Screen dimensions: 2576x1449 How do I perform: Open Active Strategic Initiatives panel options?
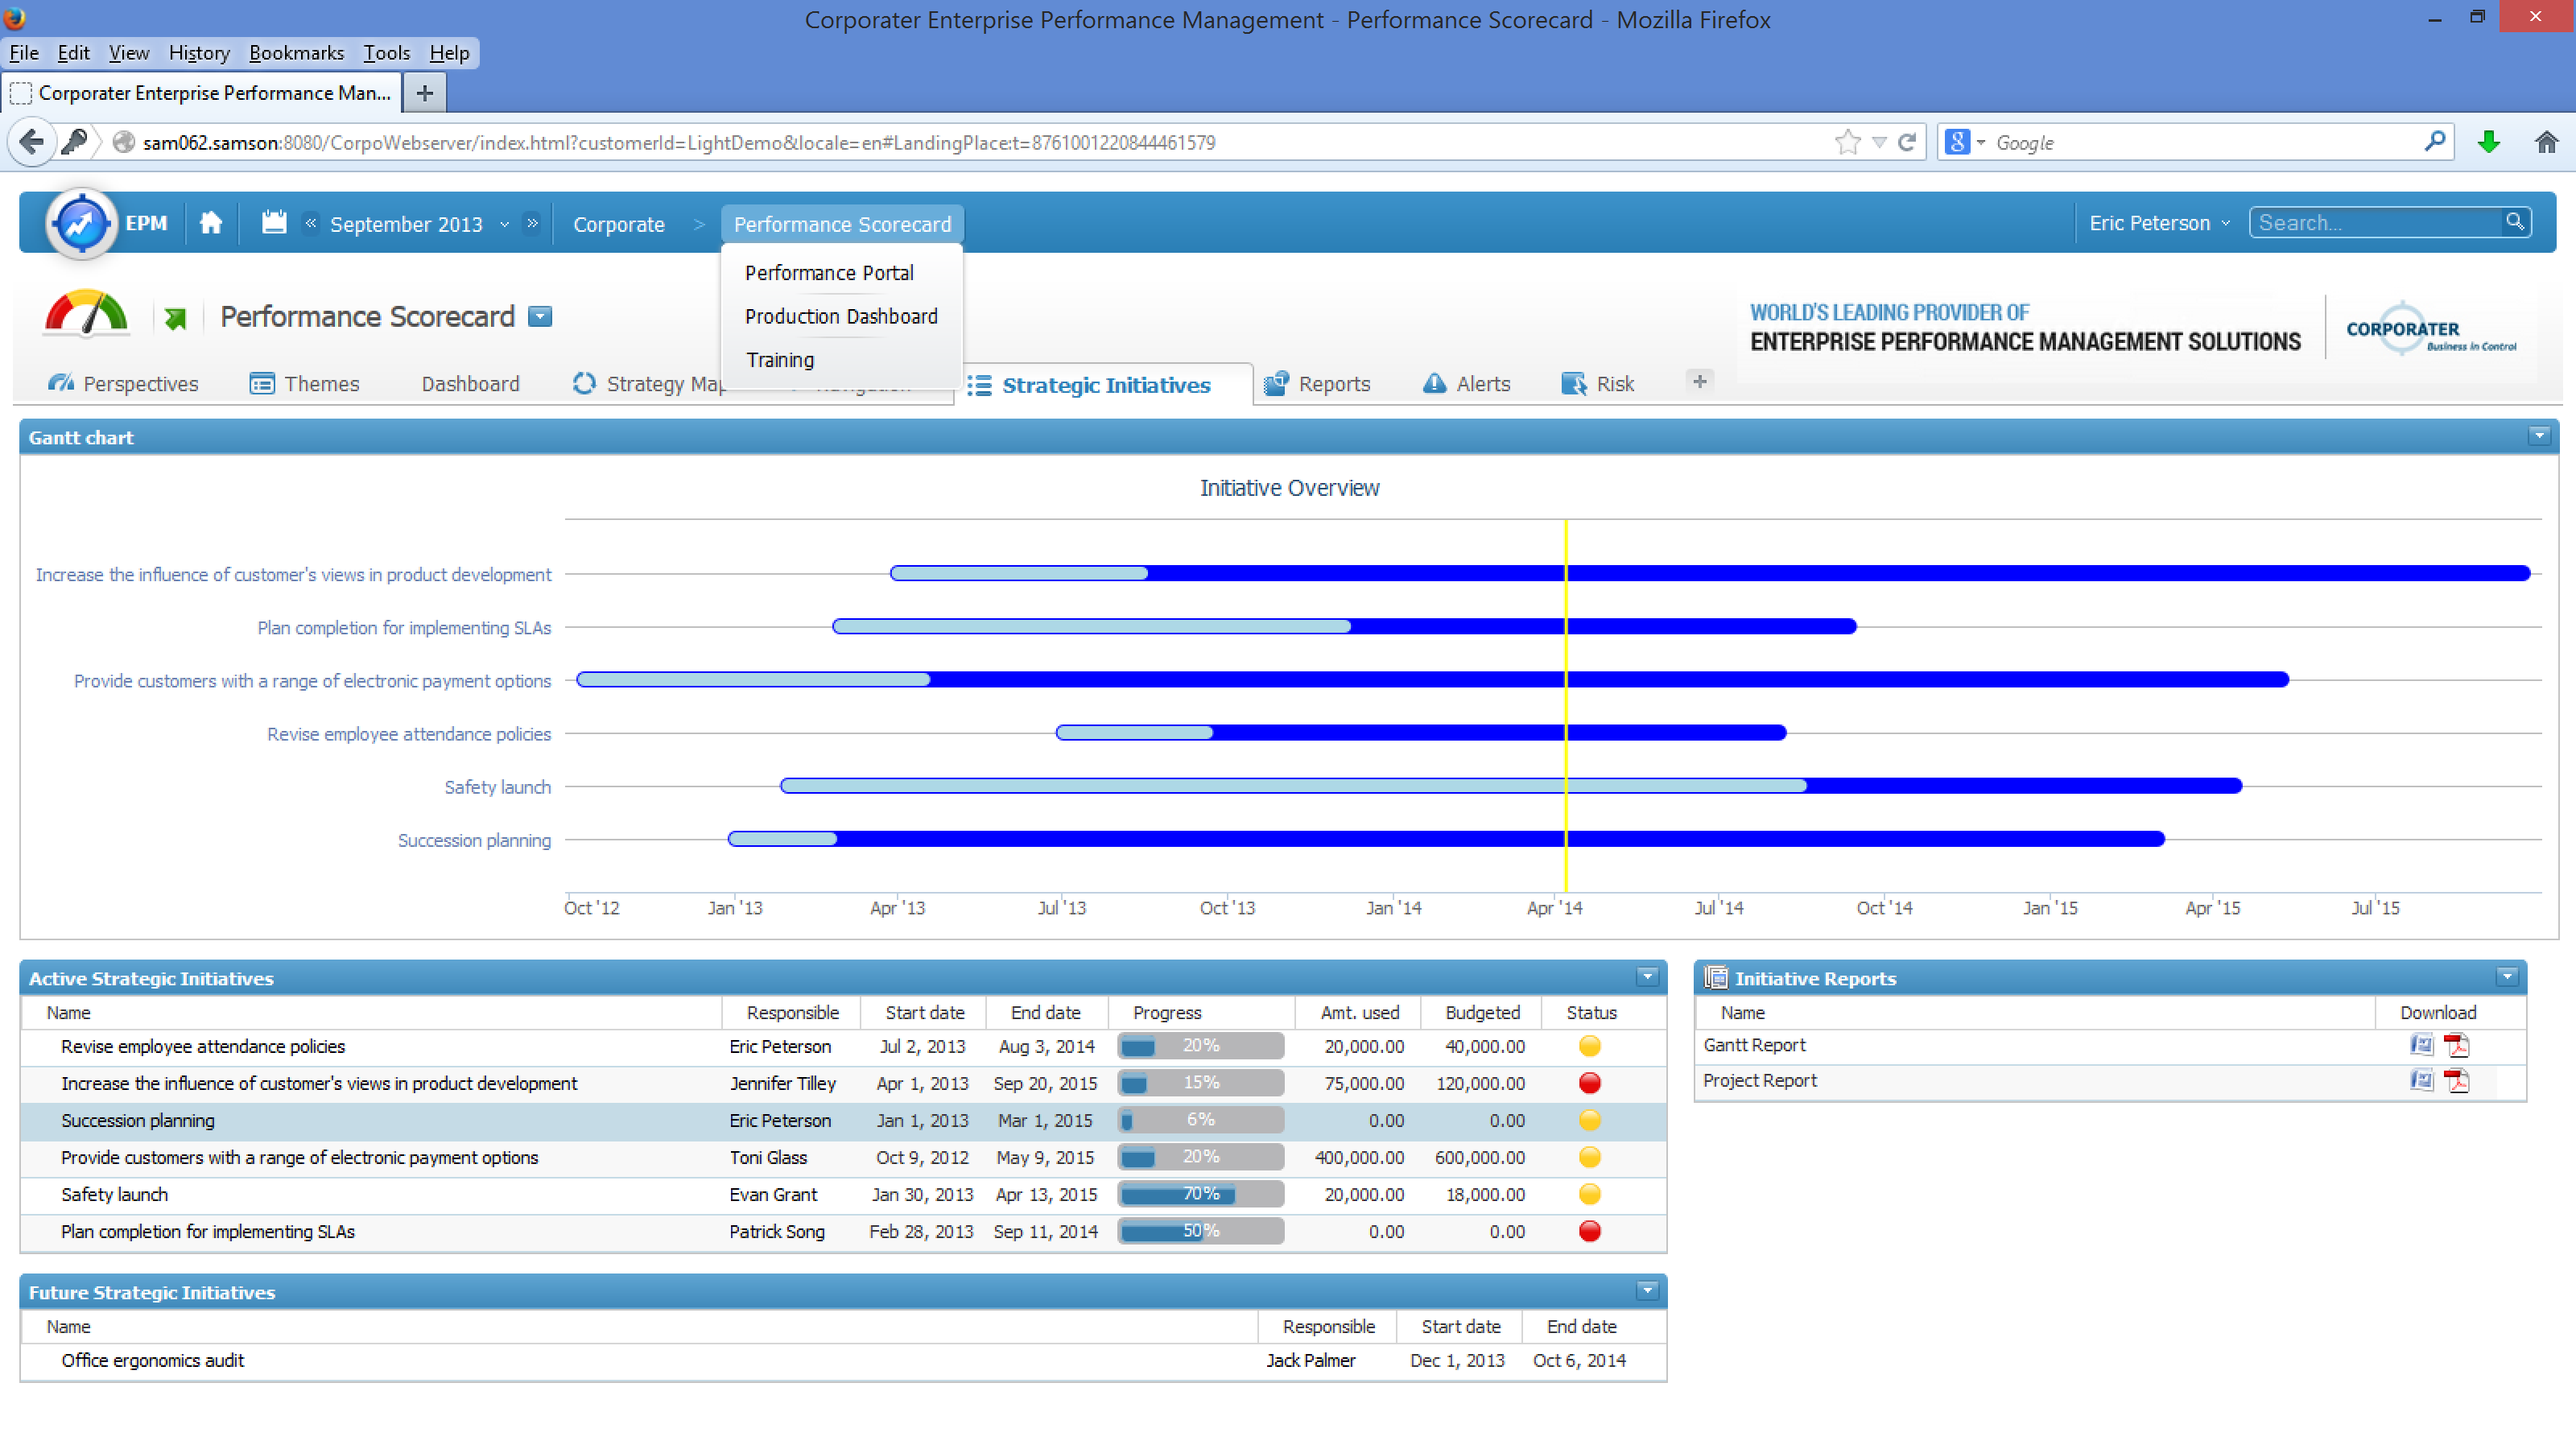coord(1647,977)
